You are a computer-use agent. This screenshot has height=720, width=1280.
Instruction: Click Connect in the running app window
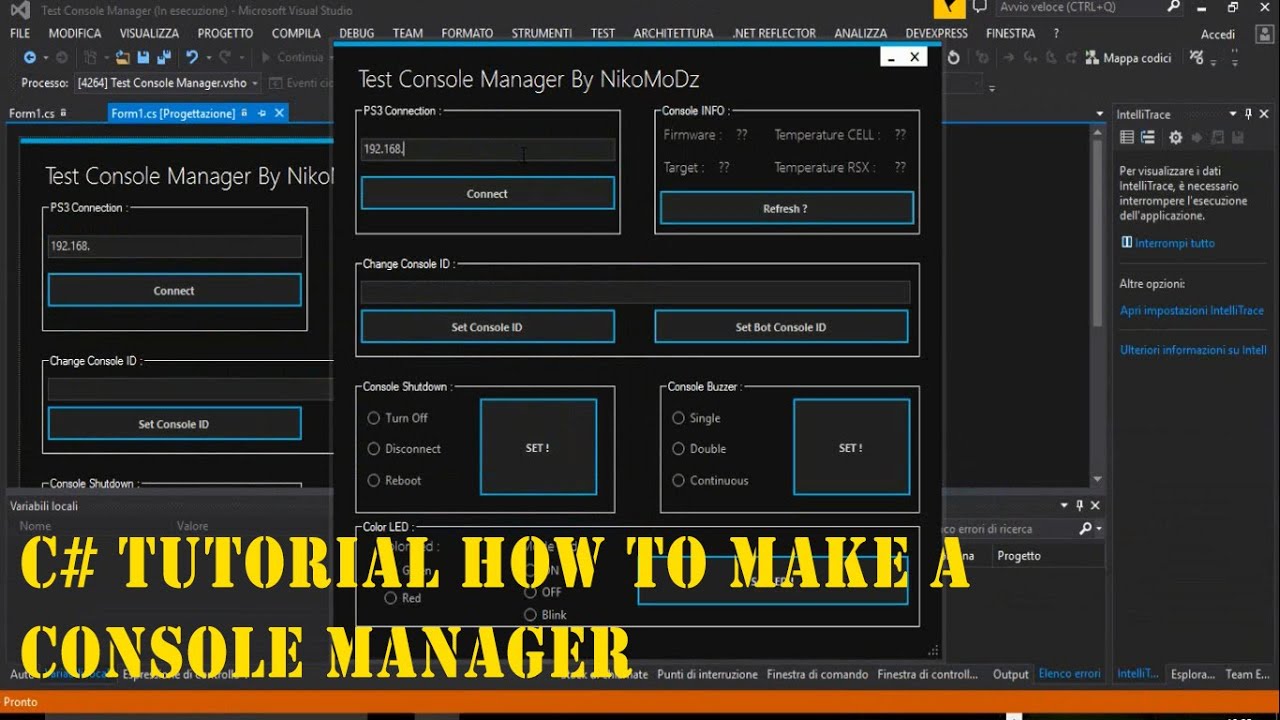tap(487, 193)
